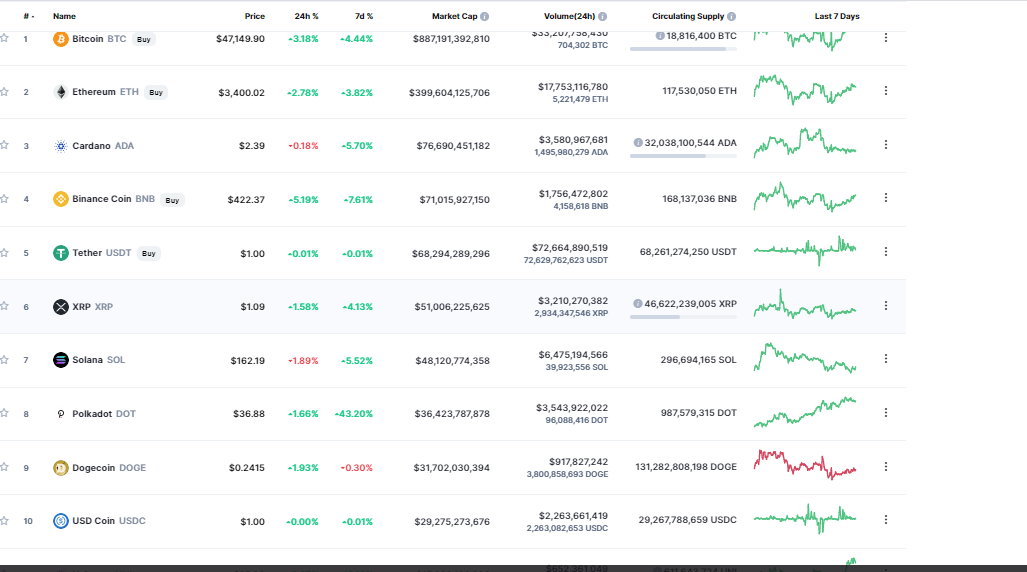Click the Polkadot logo icon
1027x572 pixels.
(60, 414)
